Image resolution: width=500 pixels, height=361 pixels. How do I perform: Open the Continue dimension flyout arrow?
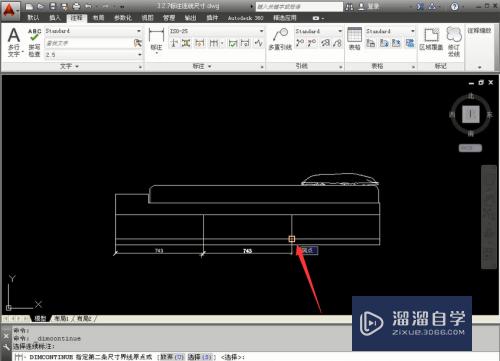[222, 43]
